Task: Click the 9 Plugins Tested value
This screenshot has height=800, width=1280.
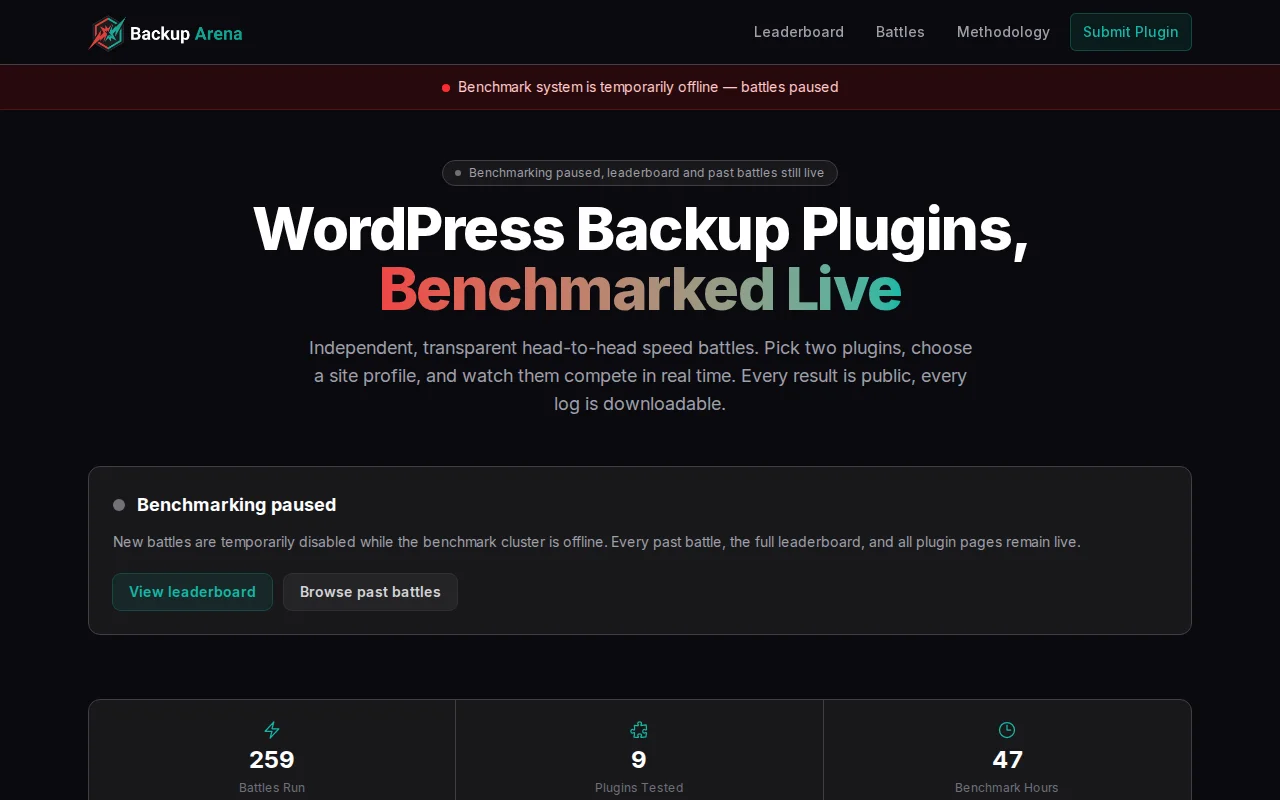Action: pyautogui.click(x=639, y=760)
